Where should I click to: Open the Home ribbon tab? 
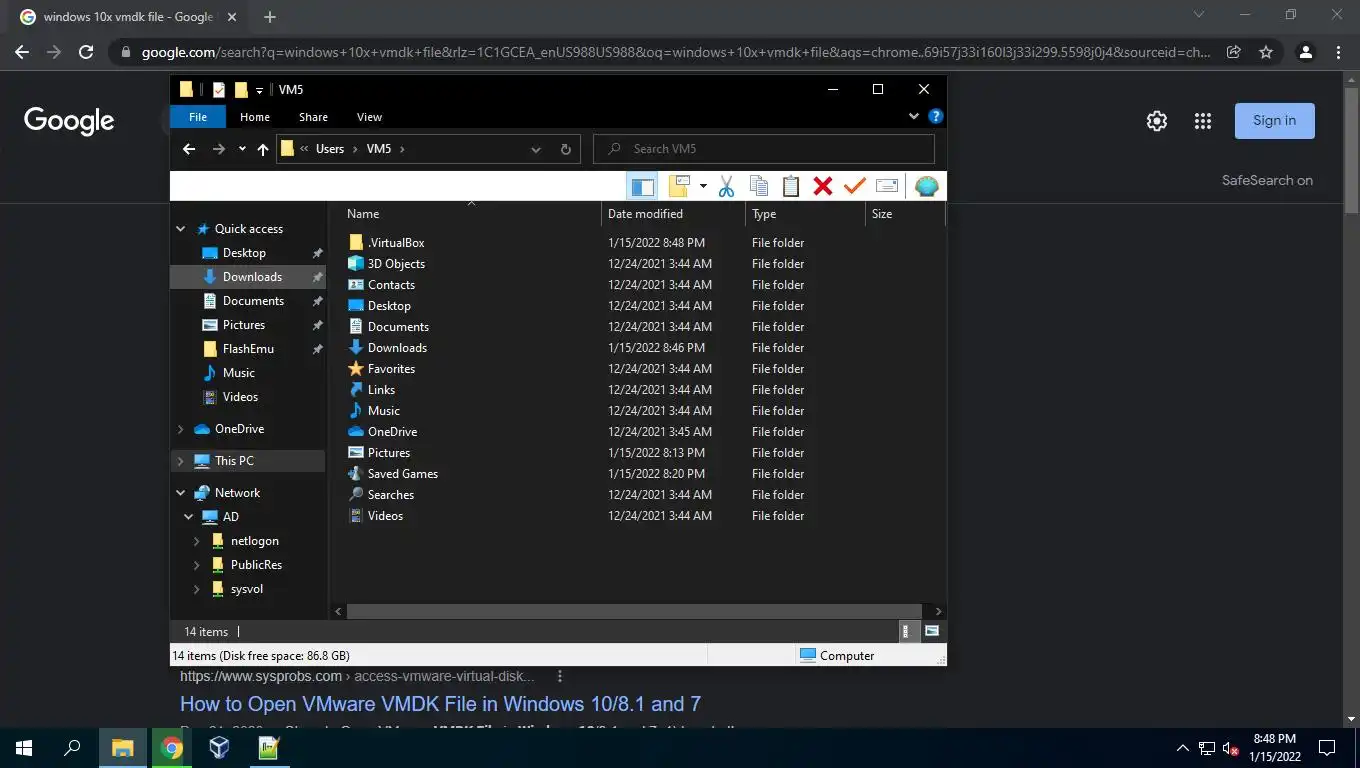(255, 117)
